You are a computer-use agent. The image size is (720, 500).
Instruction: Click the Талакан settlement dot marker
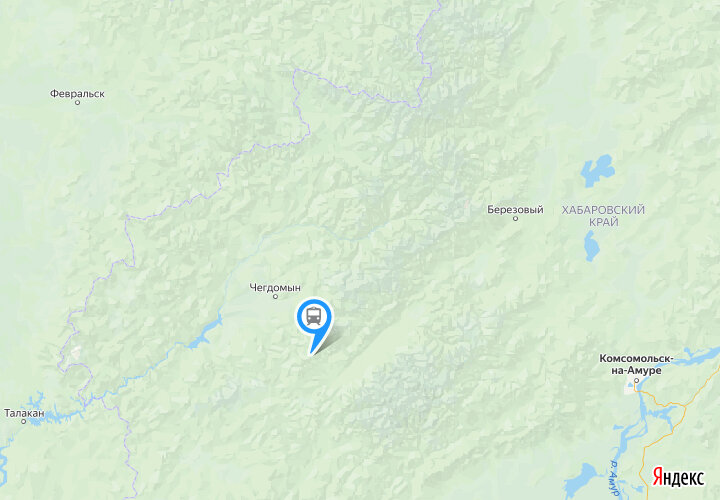click(x=23, y=421)
